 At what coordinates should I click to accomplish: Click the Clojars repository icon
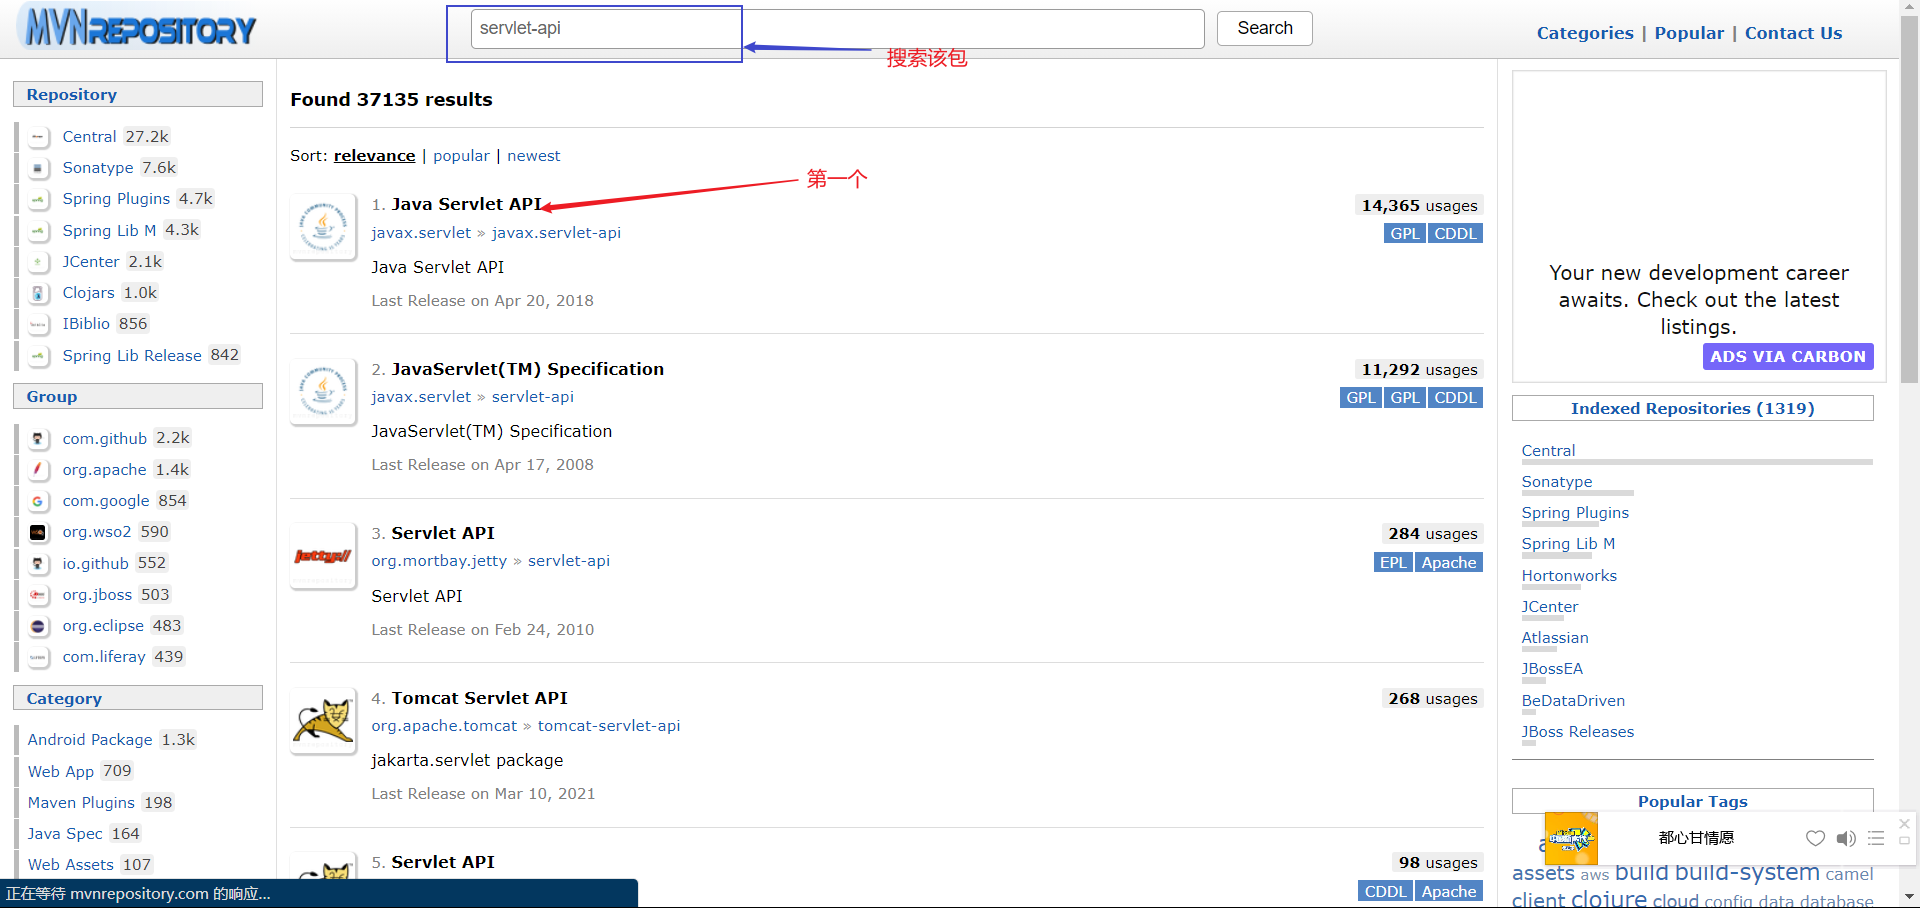point(39,293)
